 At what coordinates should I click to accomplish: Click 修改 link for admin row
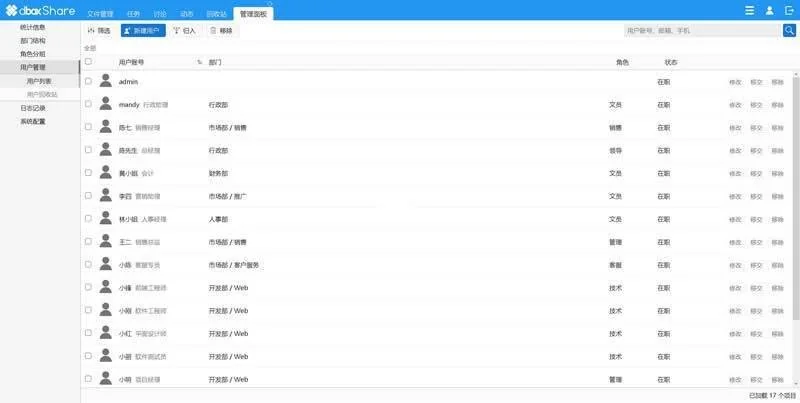coord(735,81)
